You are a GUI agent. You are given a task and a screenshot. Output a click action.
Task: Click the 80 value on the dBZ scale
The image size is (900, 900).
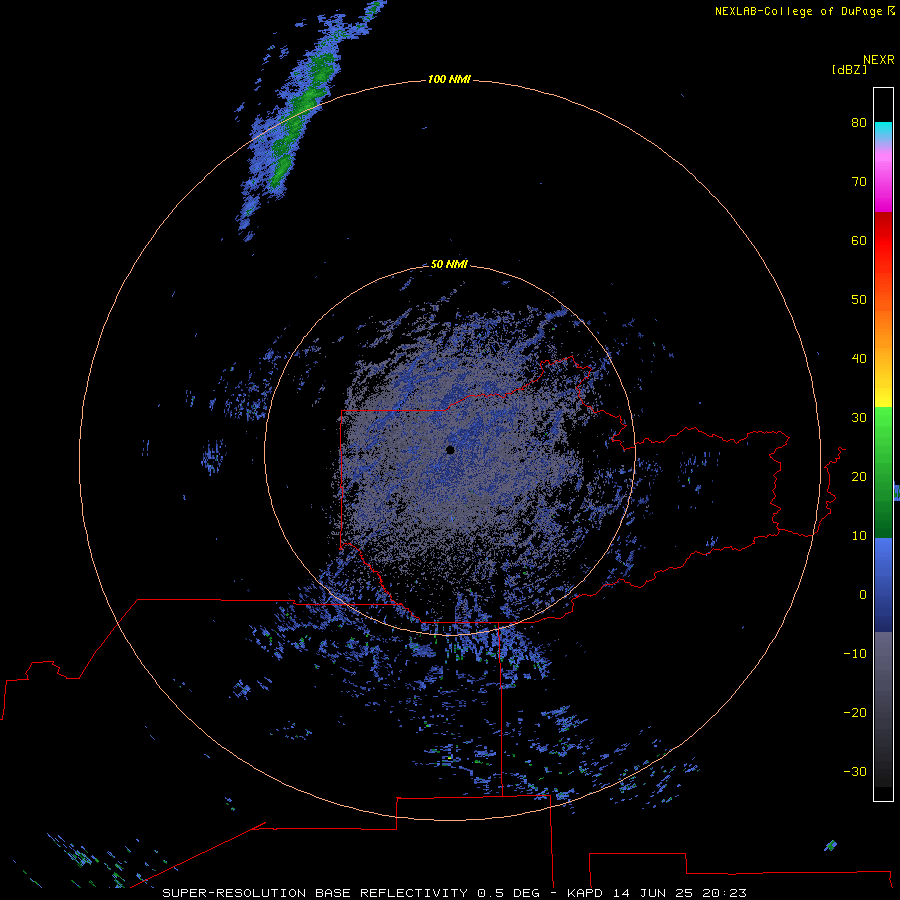point(859,122)
